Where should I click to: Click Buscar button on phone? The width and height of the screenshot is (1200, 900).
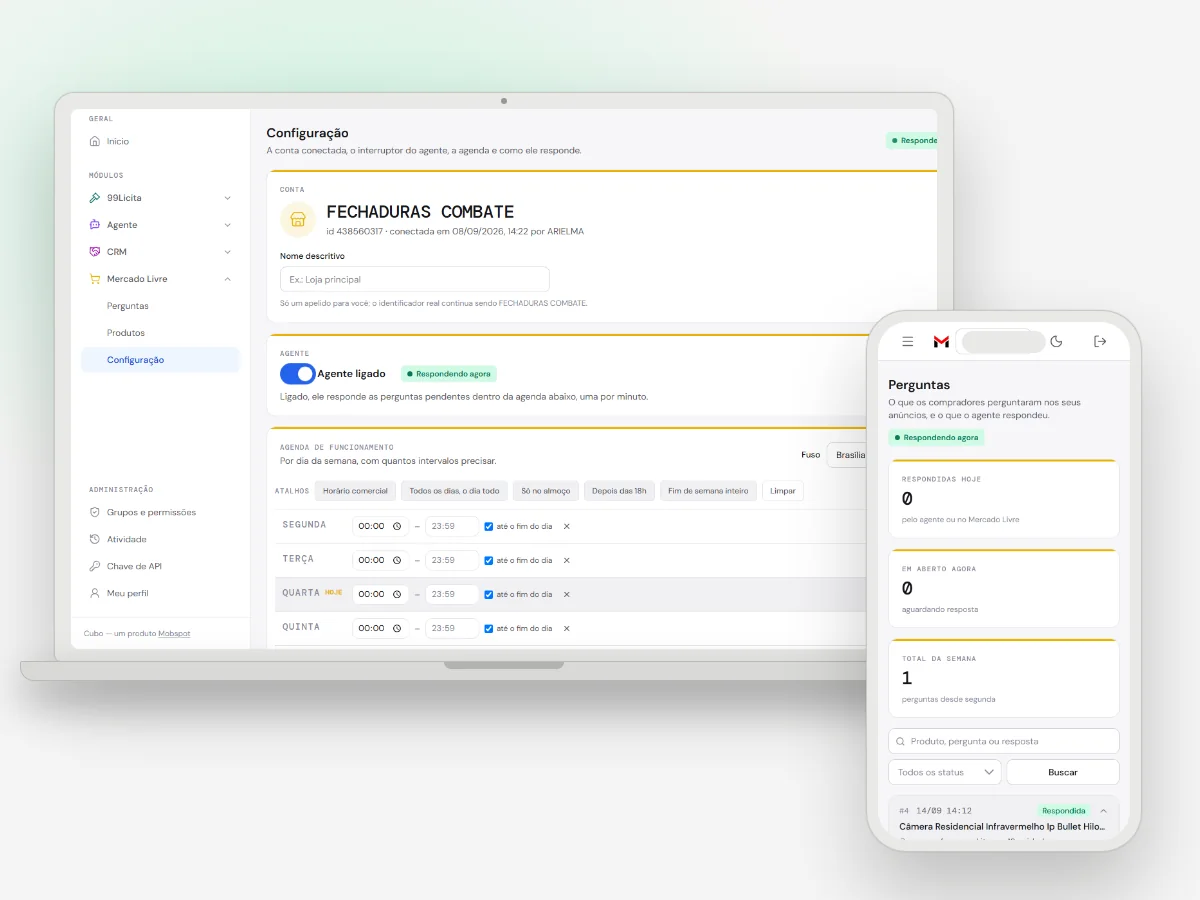pos(1063,772)
